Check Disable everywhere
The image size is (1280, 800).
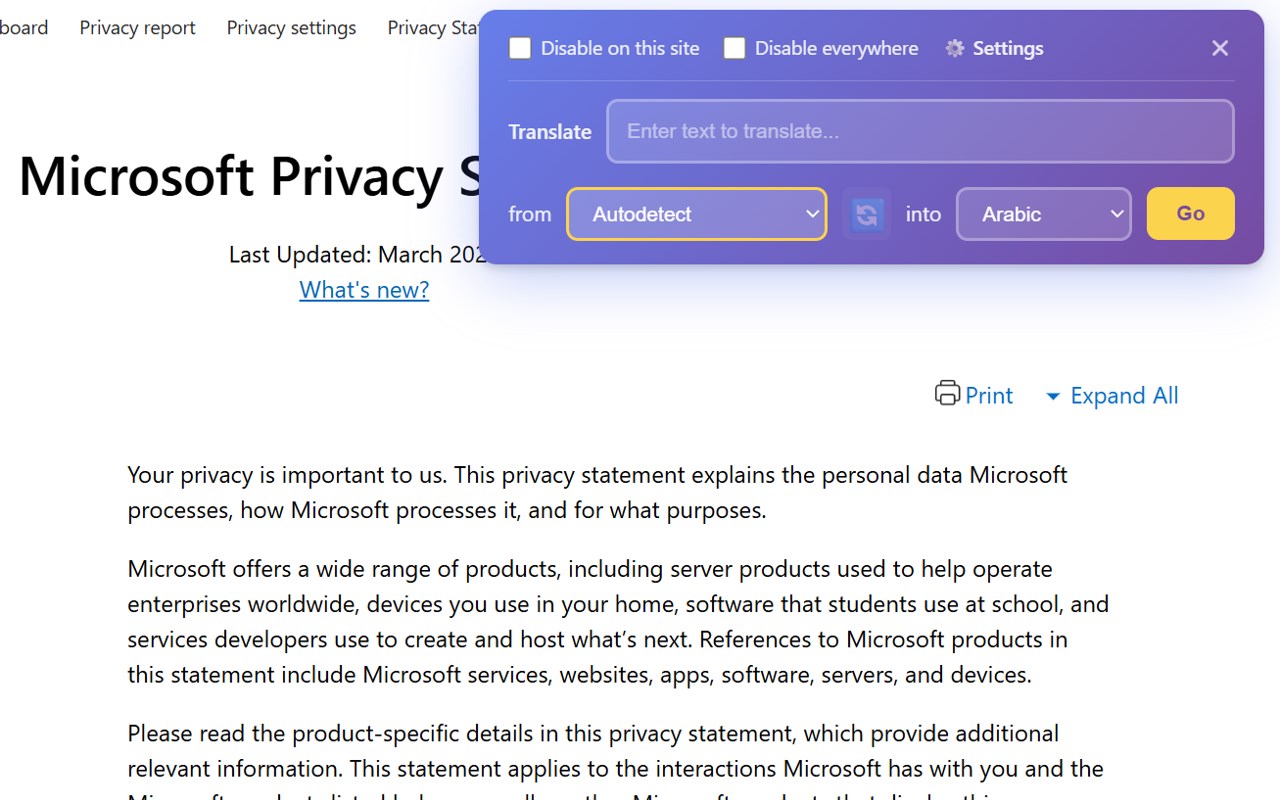734,48
